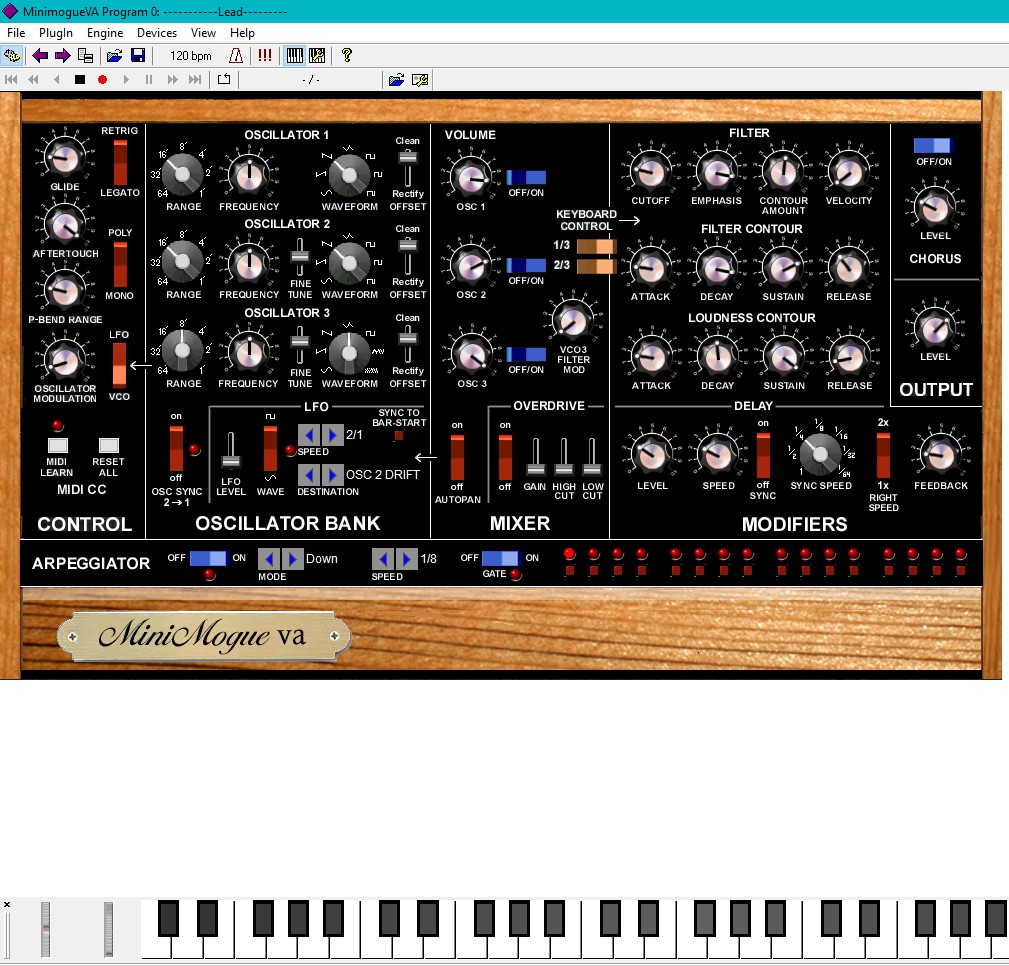Open keyboard configuration wrench icon
This screenshot has width=1009, height=966.
click(x=317, y=55)
